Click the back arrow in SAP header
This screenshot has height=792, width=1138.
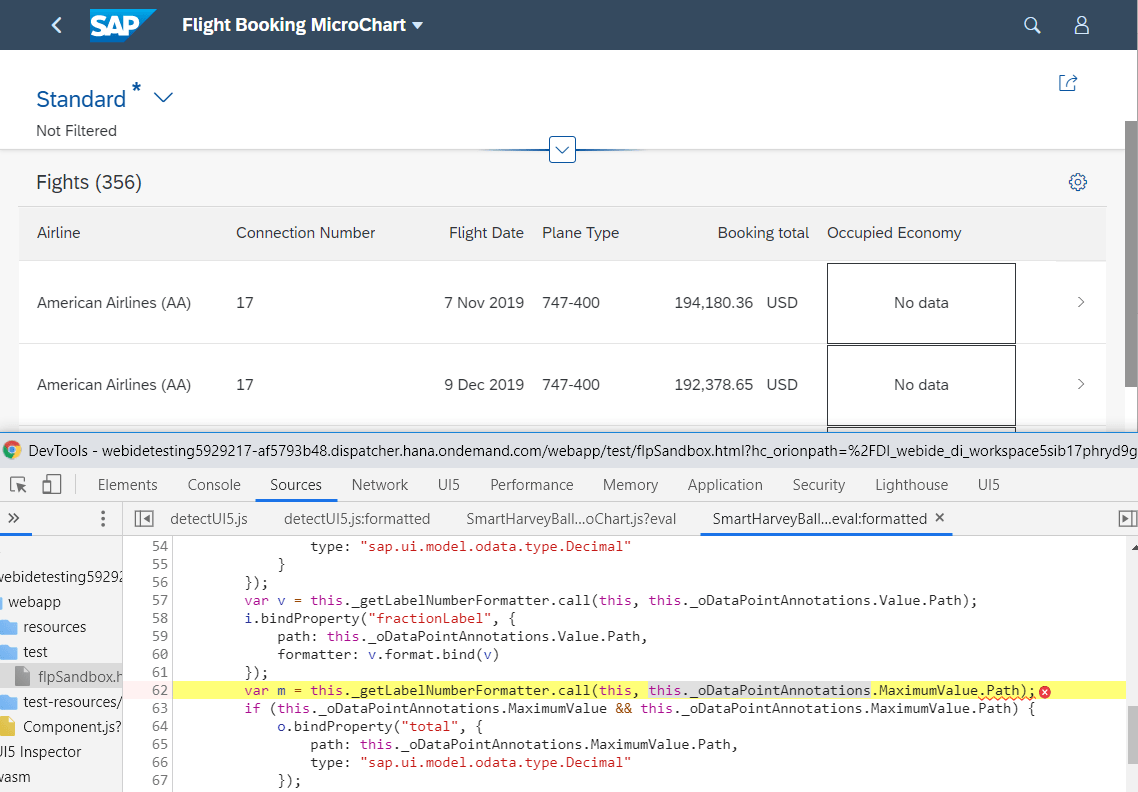click(57, 25)
